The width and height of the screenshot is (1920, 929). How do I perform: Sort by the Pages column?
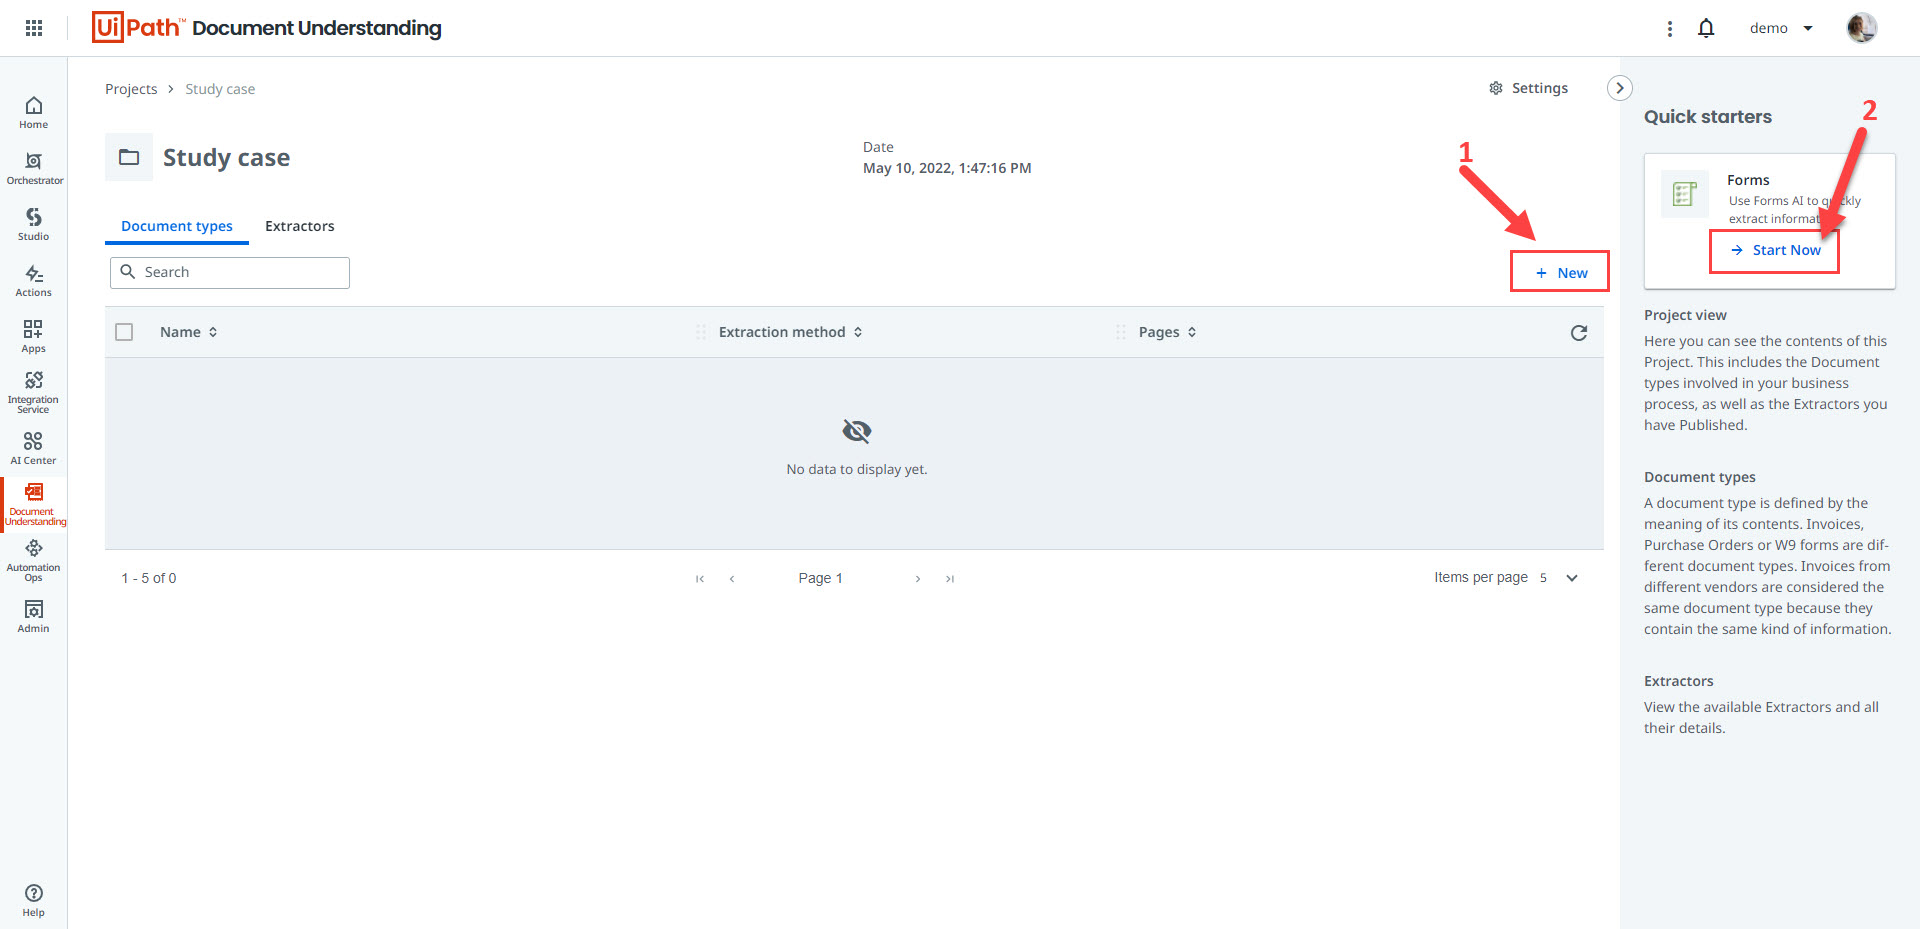(1167, 332)
